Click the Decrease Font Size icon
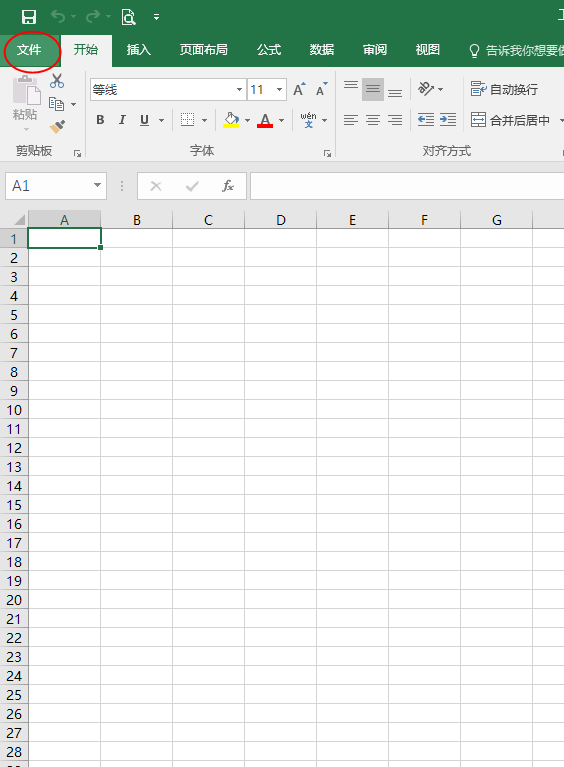 [321, 90]
